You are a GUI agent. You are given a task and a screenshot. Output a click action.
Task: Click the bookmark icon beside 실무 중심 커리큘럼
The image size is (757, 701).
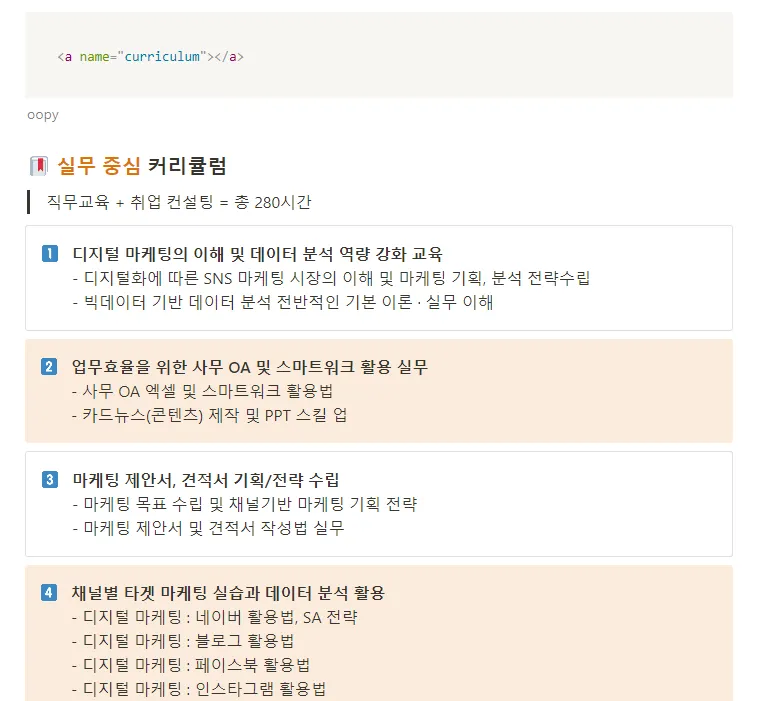pos(40,166)
